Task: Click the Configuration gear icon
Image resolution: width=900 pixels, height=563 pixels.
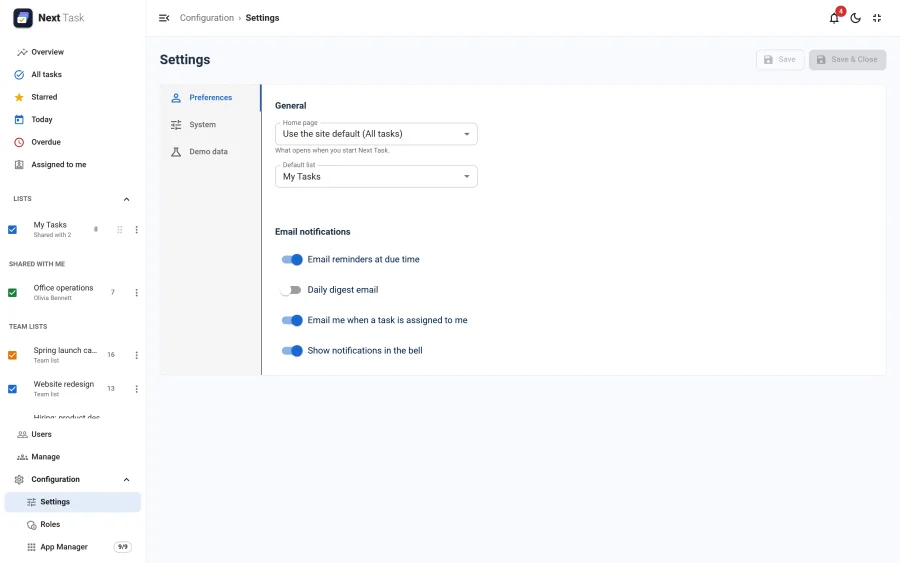Action: 19,480
